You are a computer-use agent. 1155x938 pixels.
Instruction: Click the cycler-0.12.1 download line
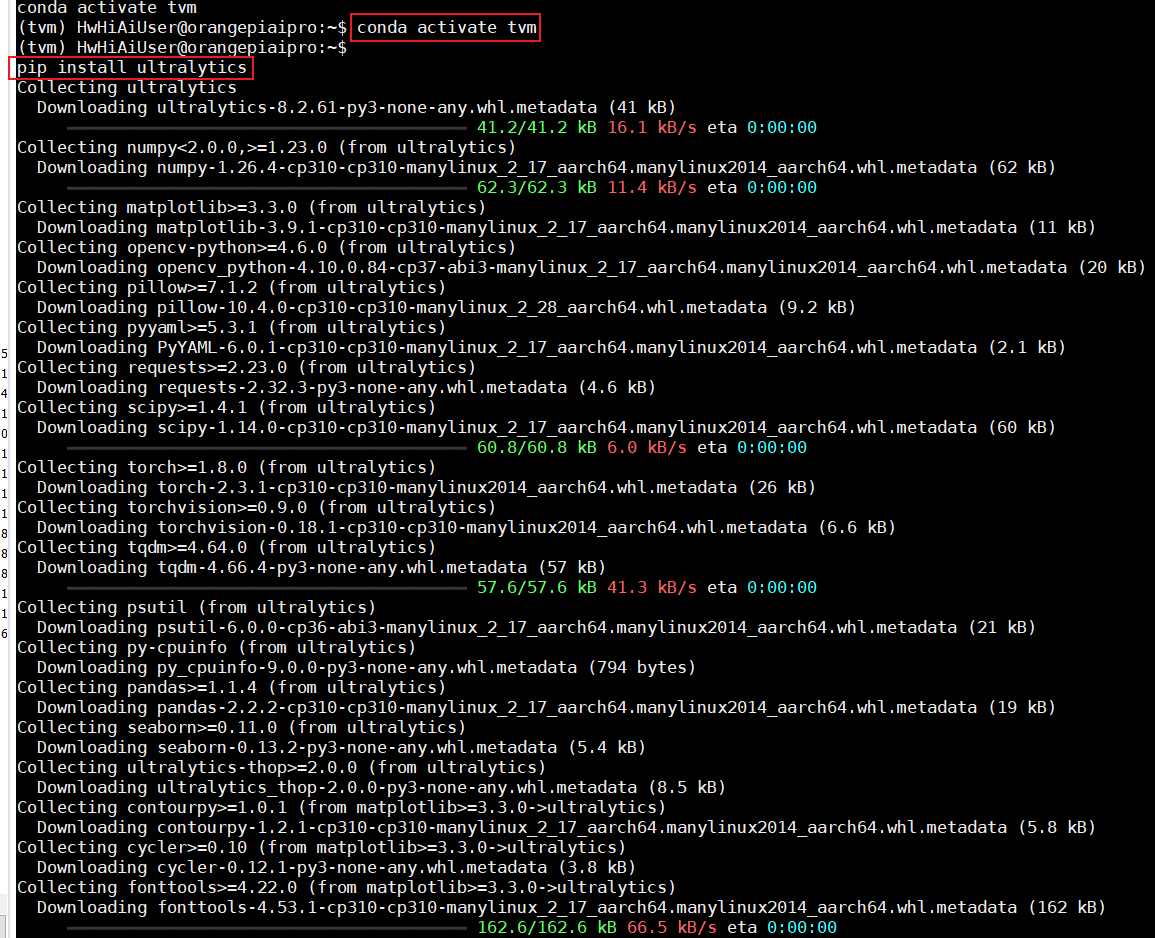click(336, 867)
